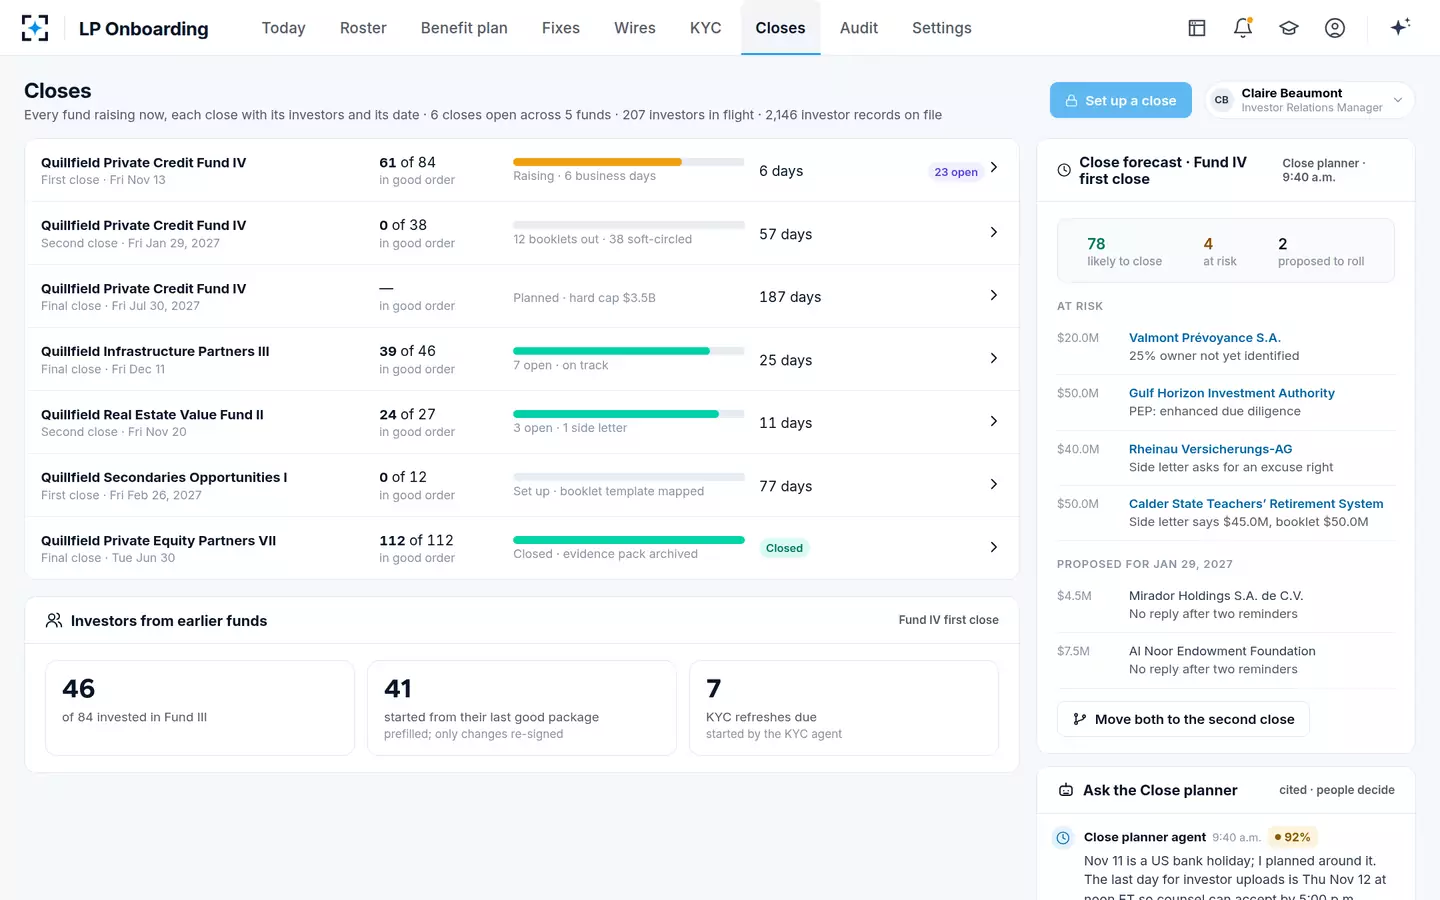Click the 4 at risk stat
This screenshot has width=1440, height=900.
(x=1220, y=252)
